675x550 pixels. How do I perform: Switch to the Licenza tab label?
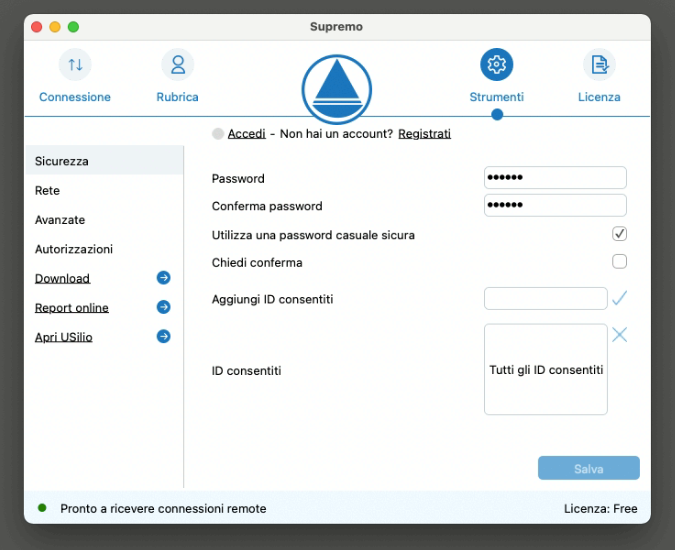599,97
